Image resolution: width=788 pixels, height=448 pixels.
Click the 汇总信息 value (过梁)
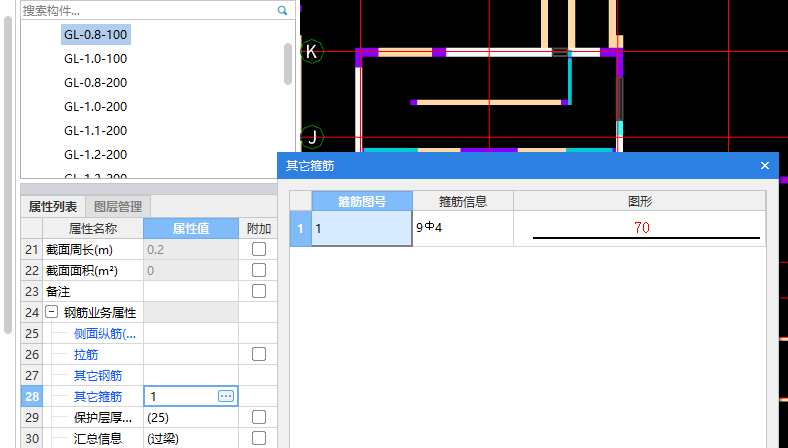191,438
